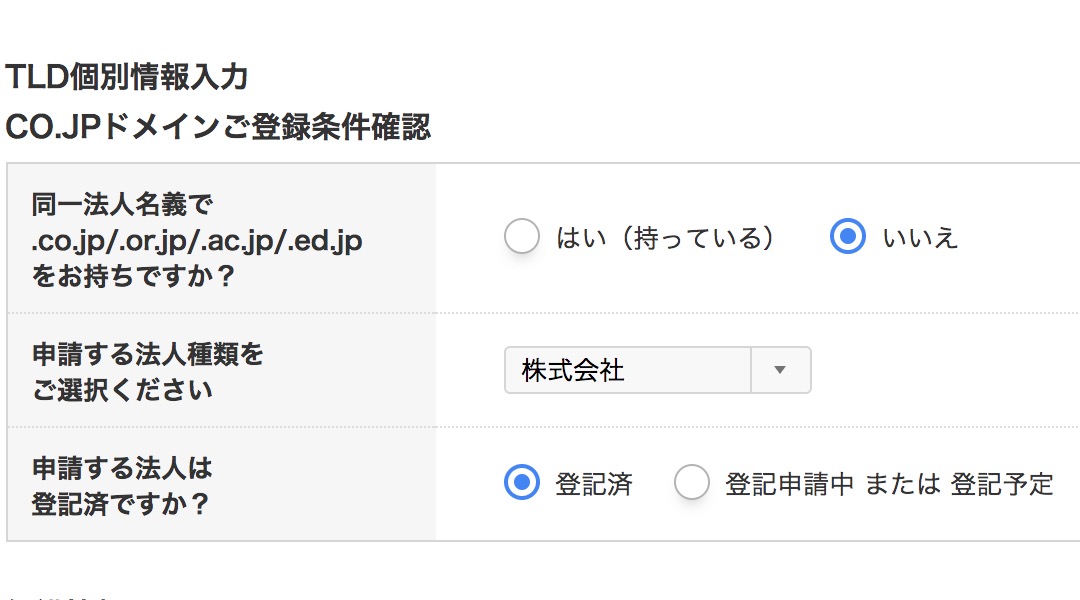
Task: Open the dropdown arrow beside 株式会社
Action: 780,371
